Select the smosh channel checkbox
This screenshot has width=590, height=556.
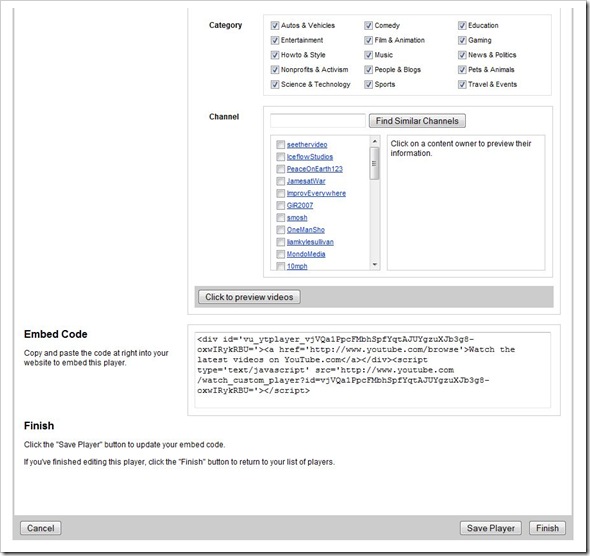pyautogui.click(x=280, y=217)
